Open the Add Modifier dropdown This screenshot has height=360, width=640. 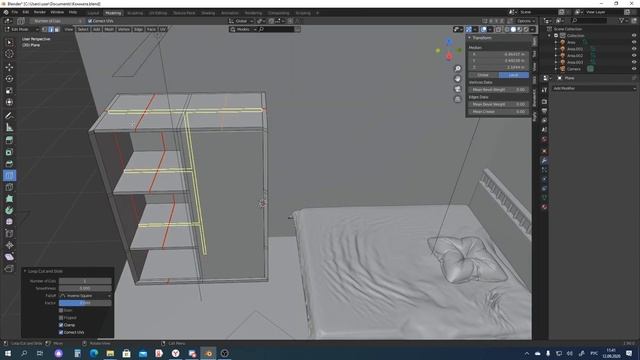tap(594, 89)
